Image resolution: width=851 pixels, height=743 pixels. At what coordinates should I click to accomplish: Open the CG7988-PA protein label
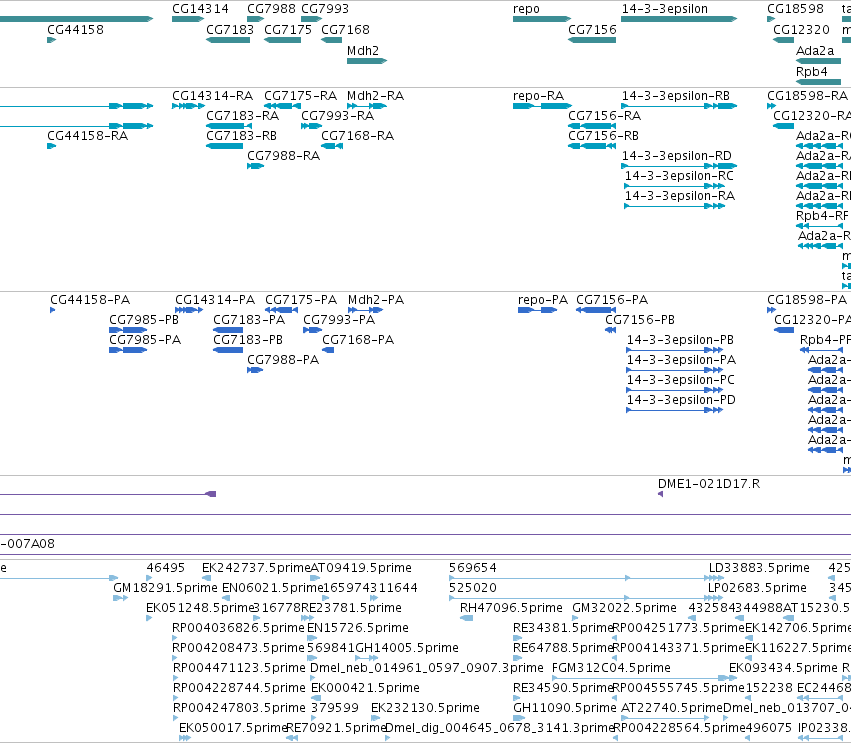283,360
